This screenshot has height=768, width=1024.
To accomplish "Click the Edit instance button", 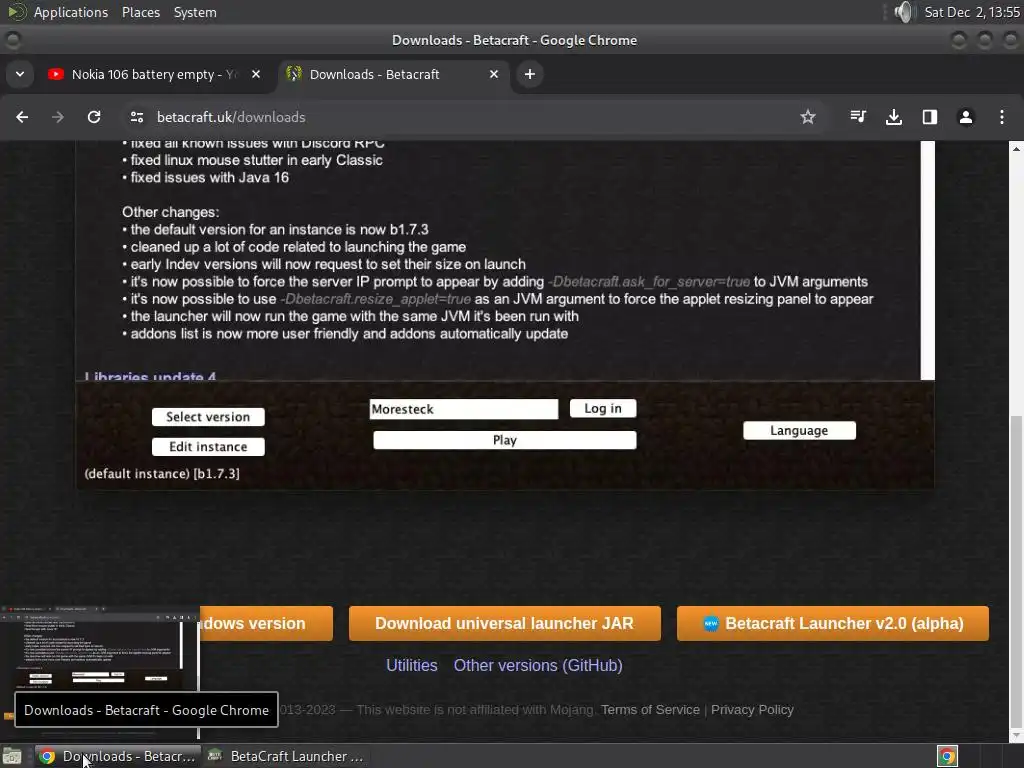I will pyautogui.click(x=208, y=447).
